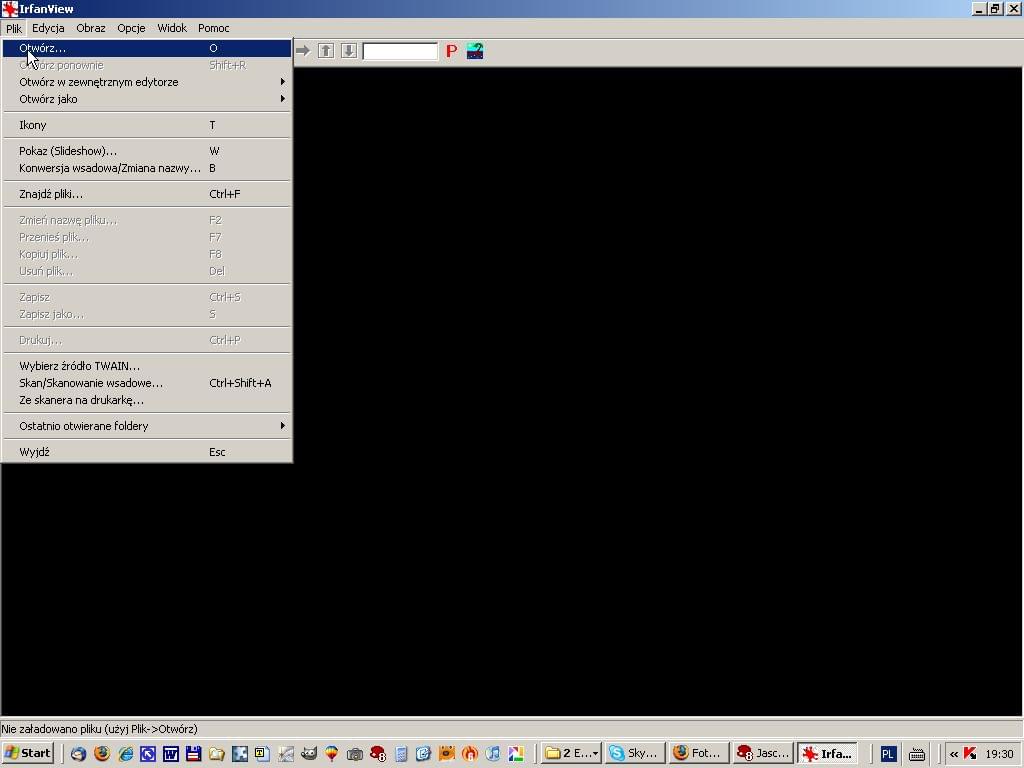This screenshot has width=1024, height=768.
Task: Expand hidden tray icons chevron
Action: 954,754
